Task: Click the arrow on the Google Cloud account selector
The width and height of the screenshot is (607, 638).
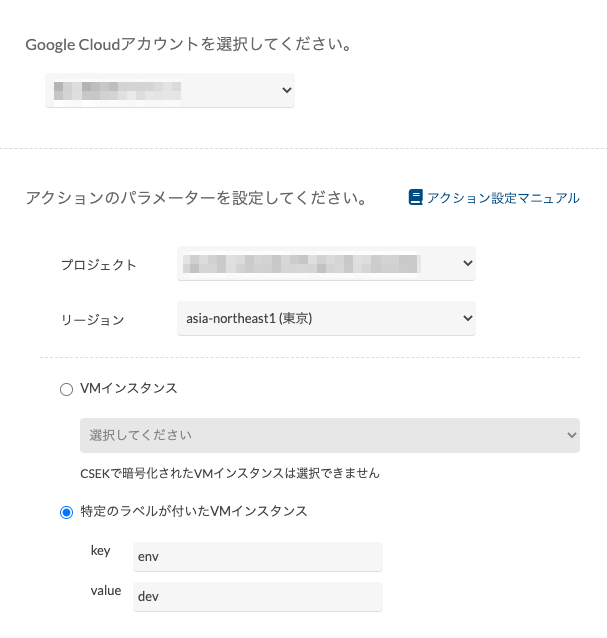Action: pos(286,91)
